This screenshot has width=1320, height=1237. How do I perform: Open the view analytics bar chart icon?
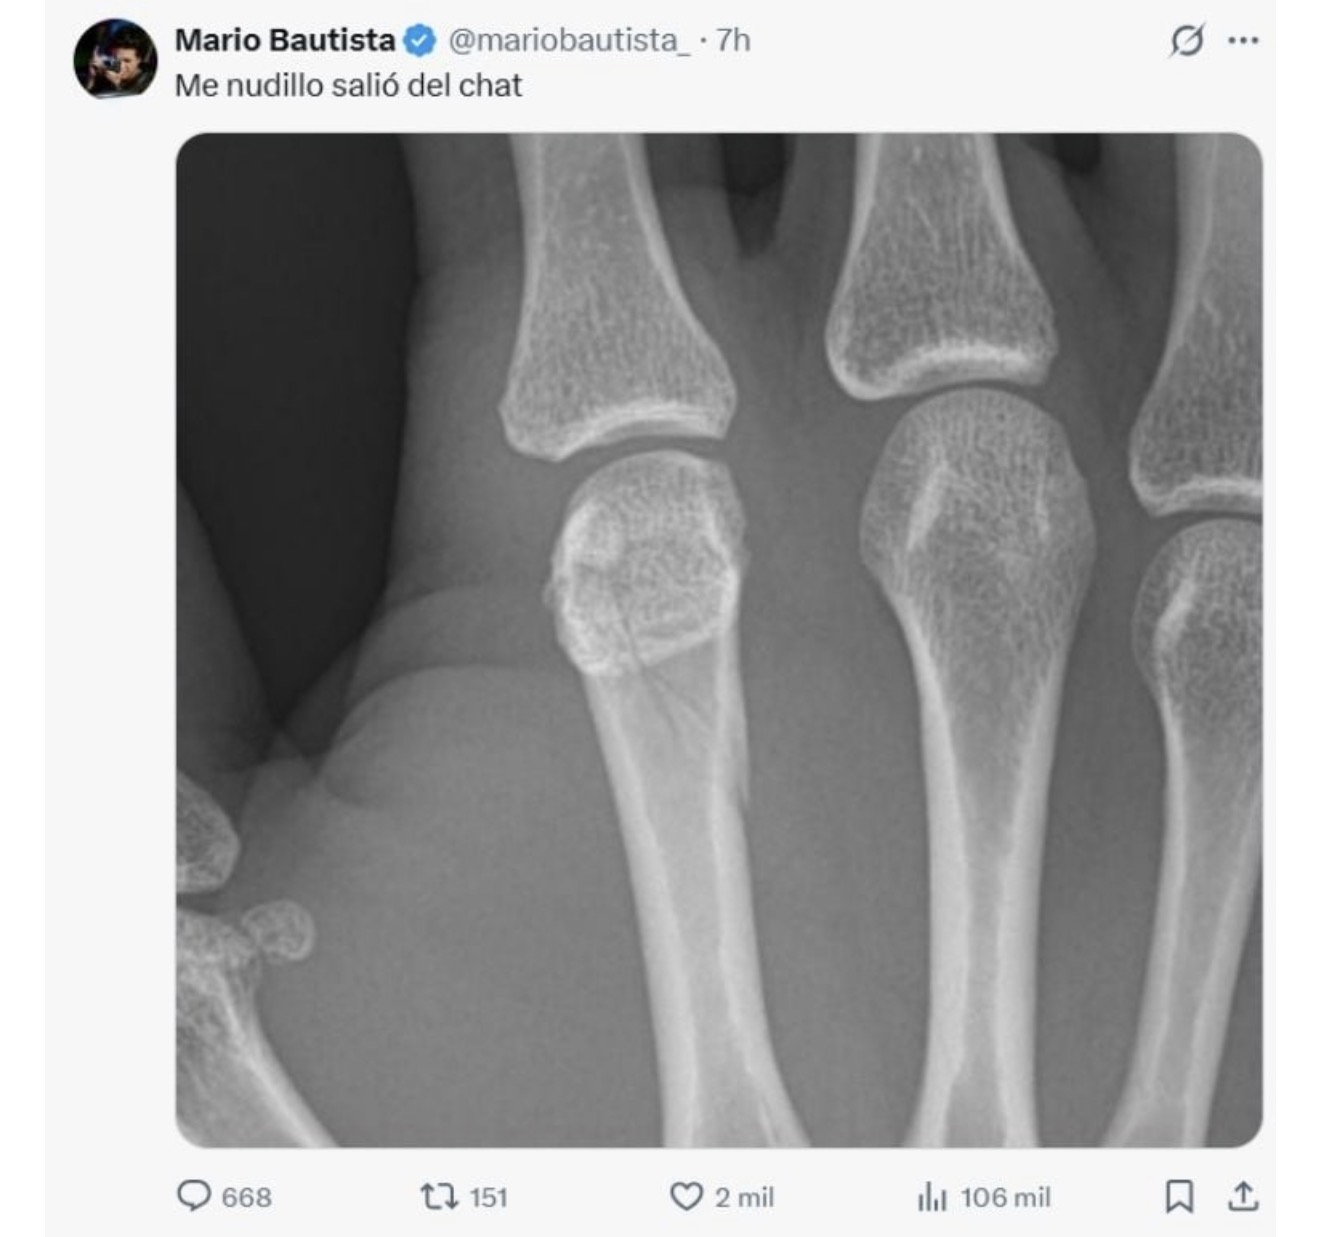(932, 1196)
